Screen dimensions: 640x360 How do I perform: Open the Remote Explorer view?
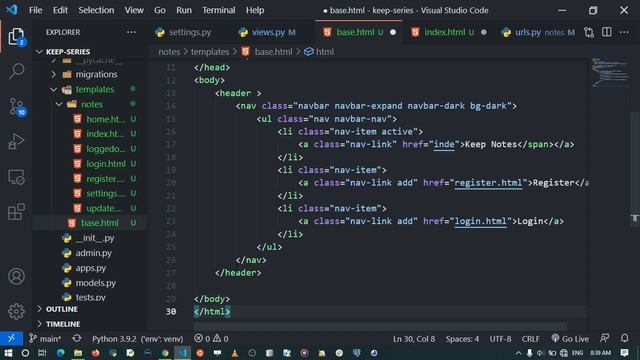(16, 177)
